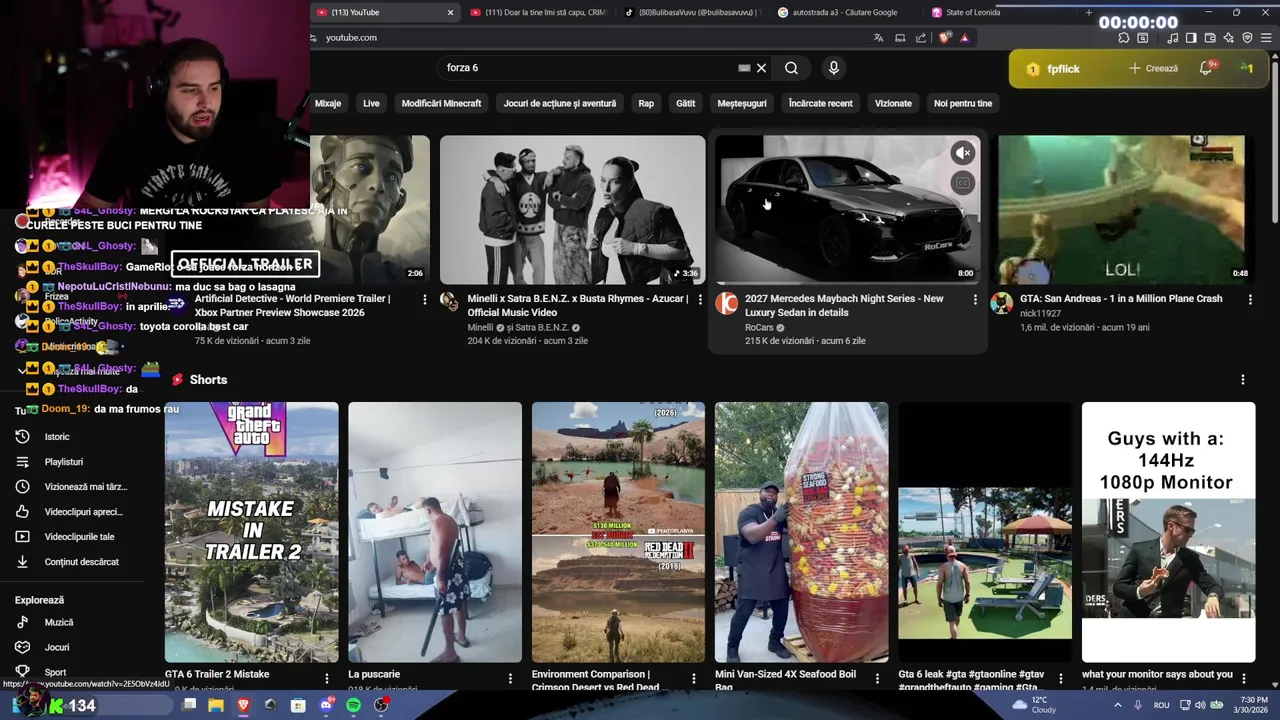Open the Brave VPN shield icon

point(1247,38)
